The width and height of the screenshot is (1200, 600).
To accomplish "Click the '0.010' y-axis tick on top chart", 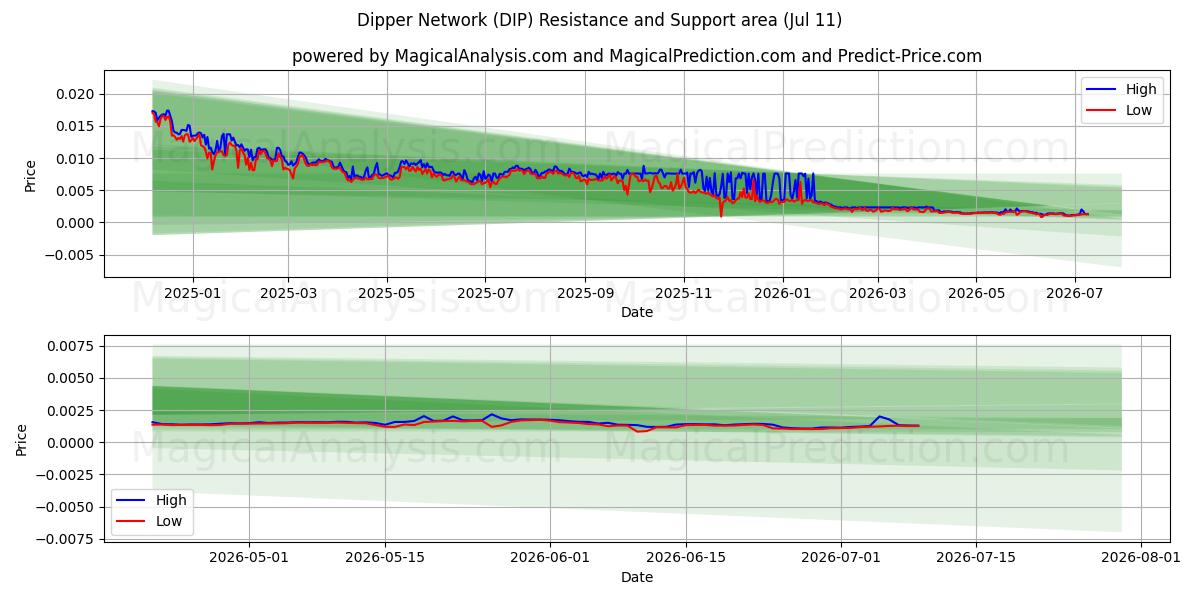I will [75, 159].
